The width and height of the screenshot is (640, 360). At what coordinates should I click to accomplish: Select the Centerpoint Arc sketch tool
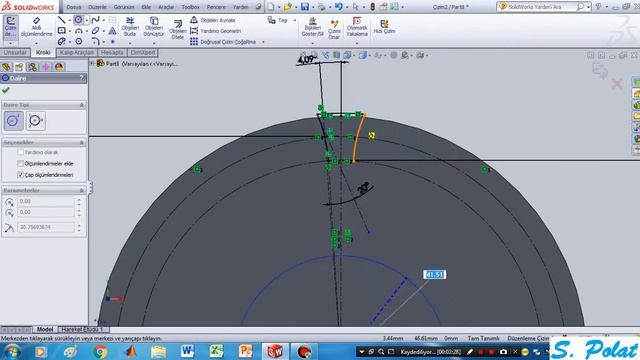coord(78,31)
